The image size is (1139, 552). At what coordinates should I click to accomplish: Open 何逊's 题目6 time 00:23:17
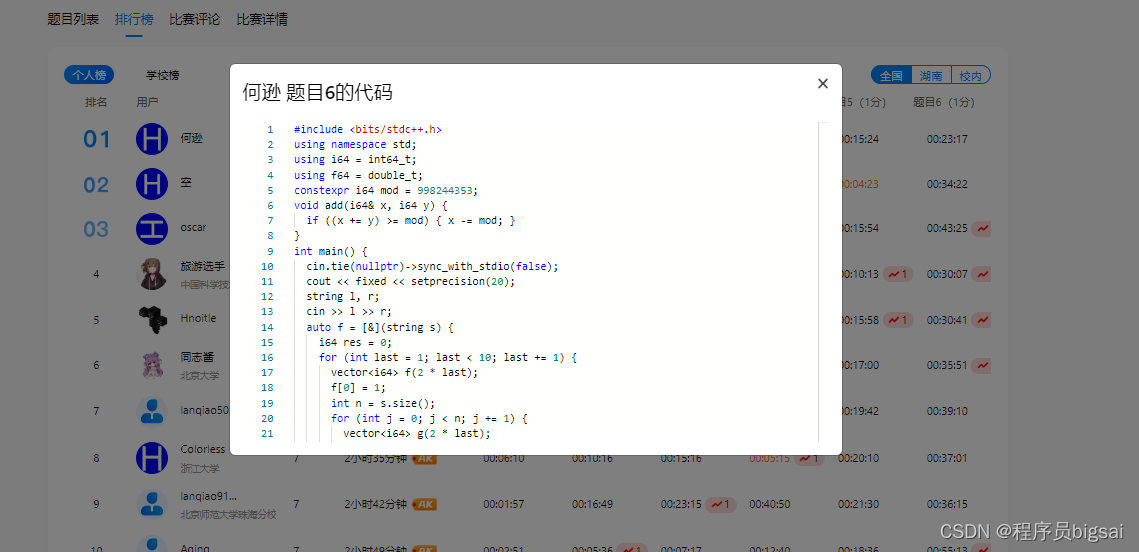(x=947, y=139)
